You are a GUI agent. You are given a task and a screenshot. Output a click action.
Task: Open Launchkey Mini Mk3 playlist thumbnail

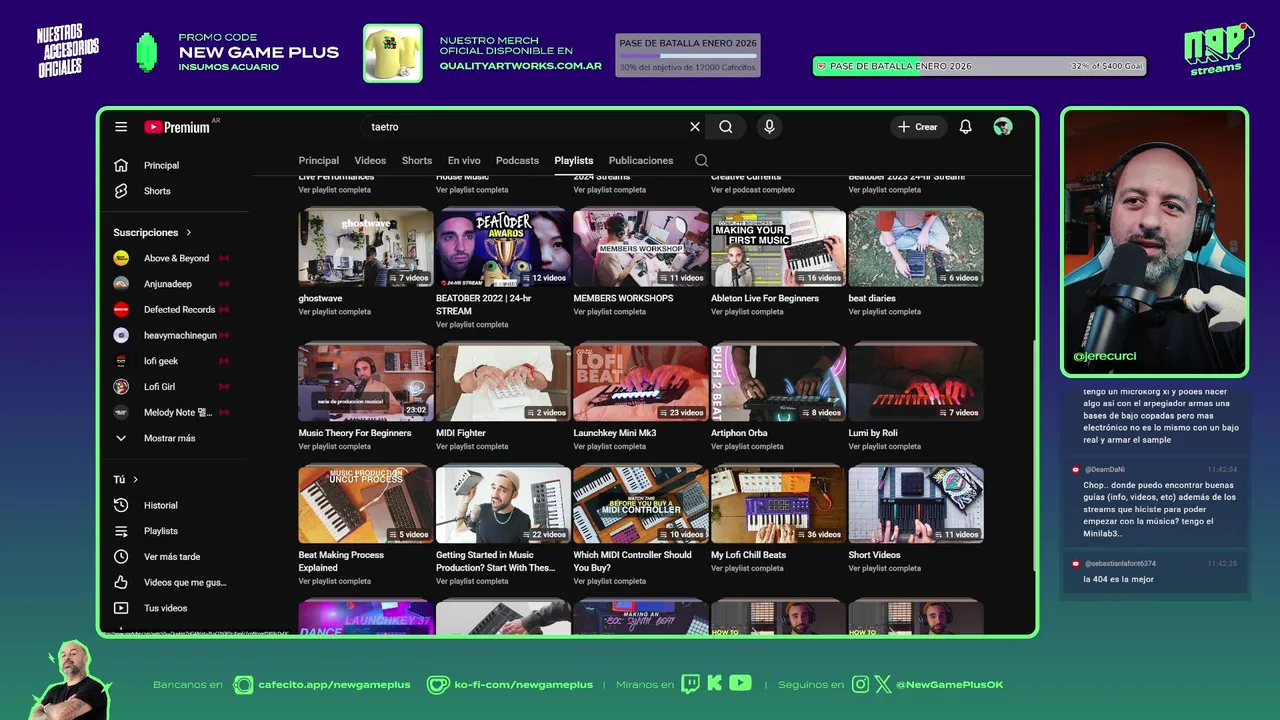click(x=641, y=382)
